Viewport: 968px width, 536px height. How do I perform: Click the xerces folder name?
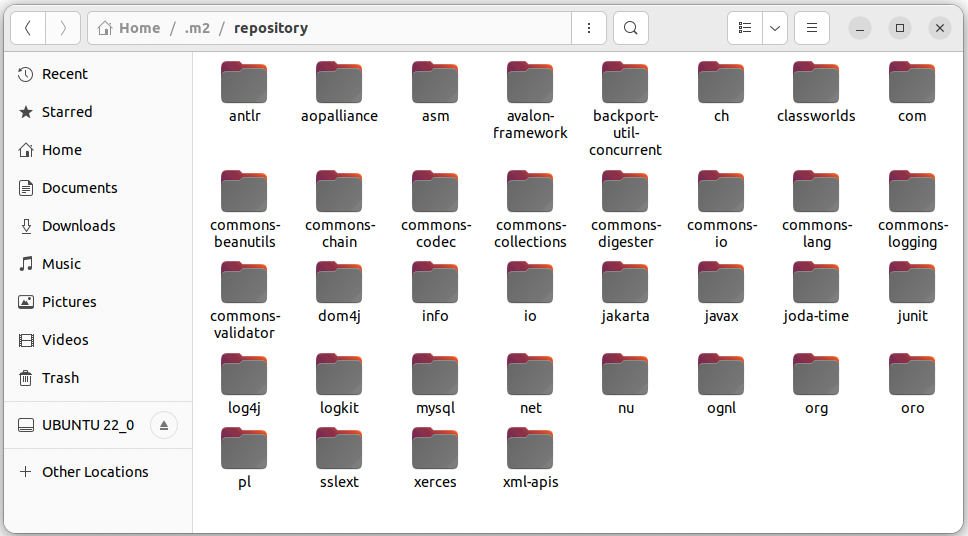(x=435, y=482)
